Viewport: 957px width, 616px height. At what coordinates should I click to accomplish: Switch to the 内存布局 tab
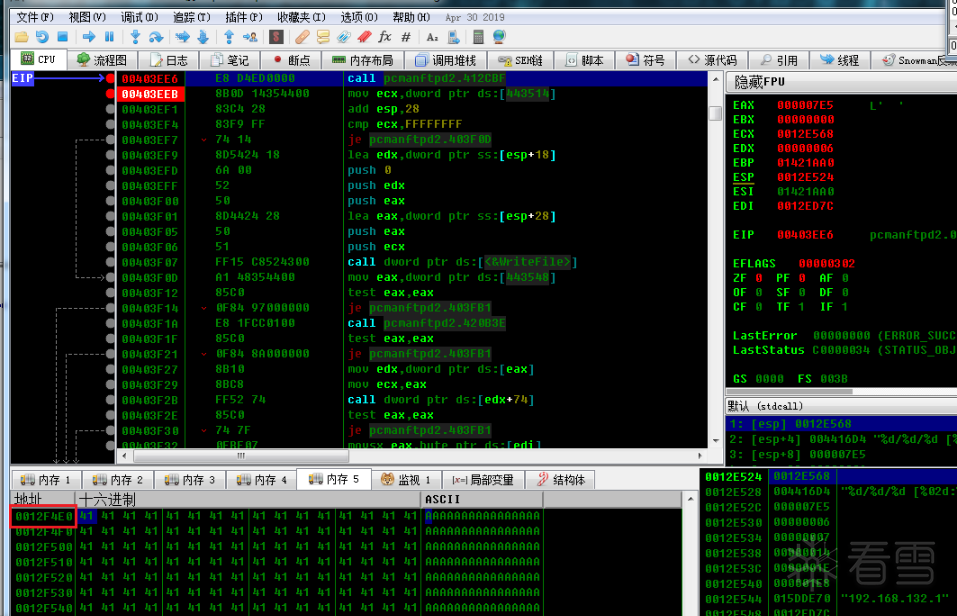tap(363, 60)
